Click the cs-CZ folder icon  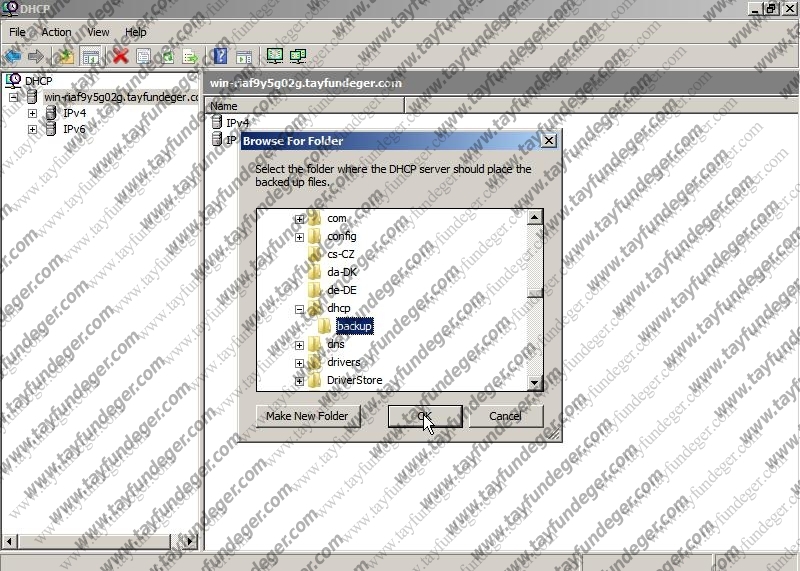pyautogui.click(x=315, y=254)
